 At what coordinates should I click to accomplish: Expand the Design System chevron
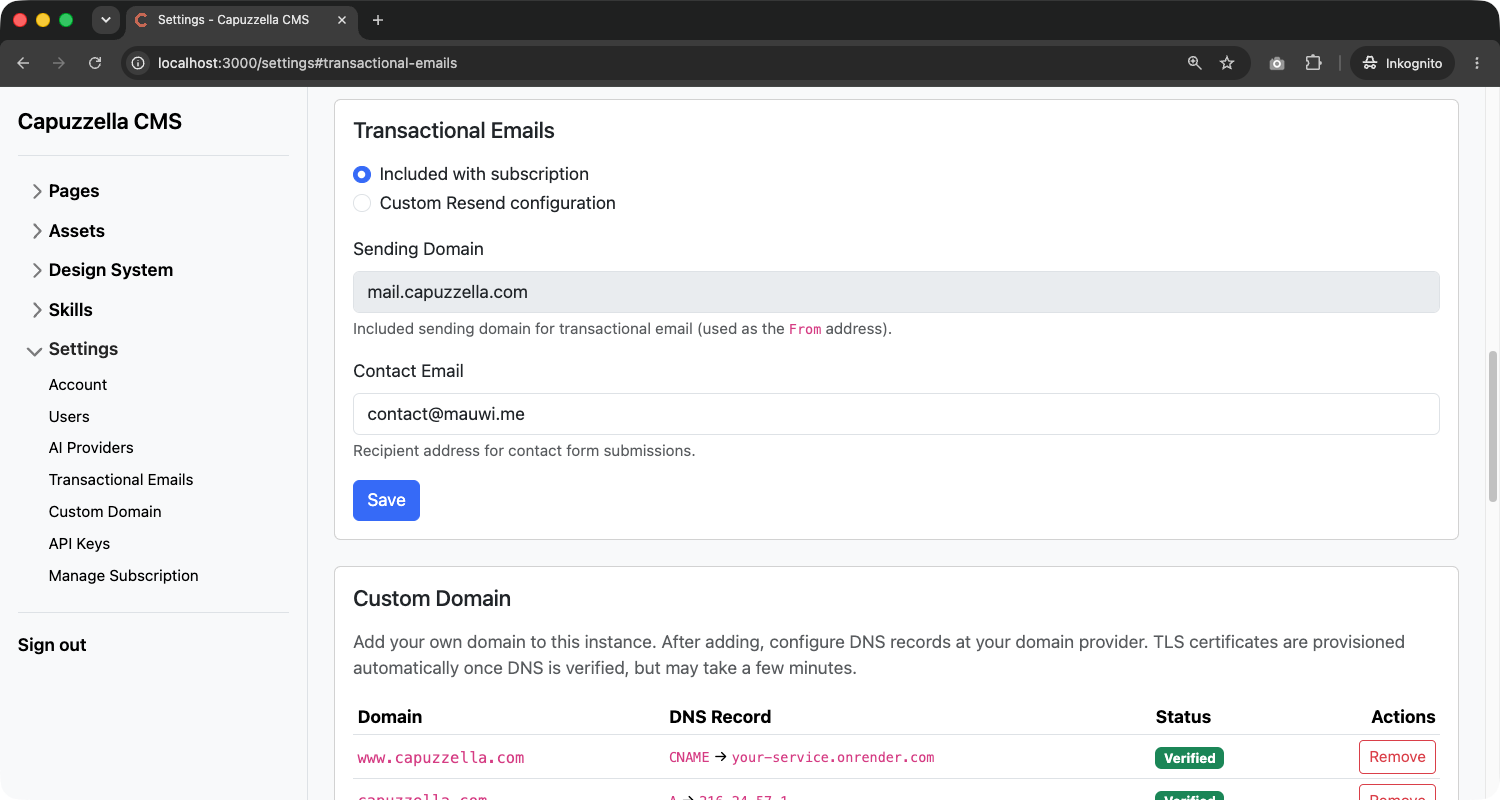point(37,270)
